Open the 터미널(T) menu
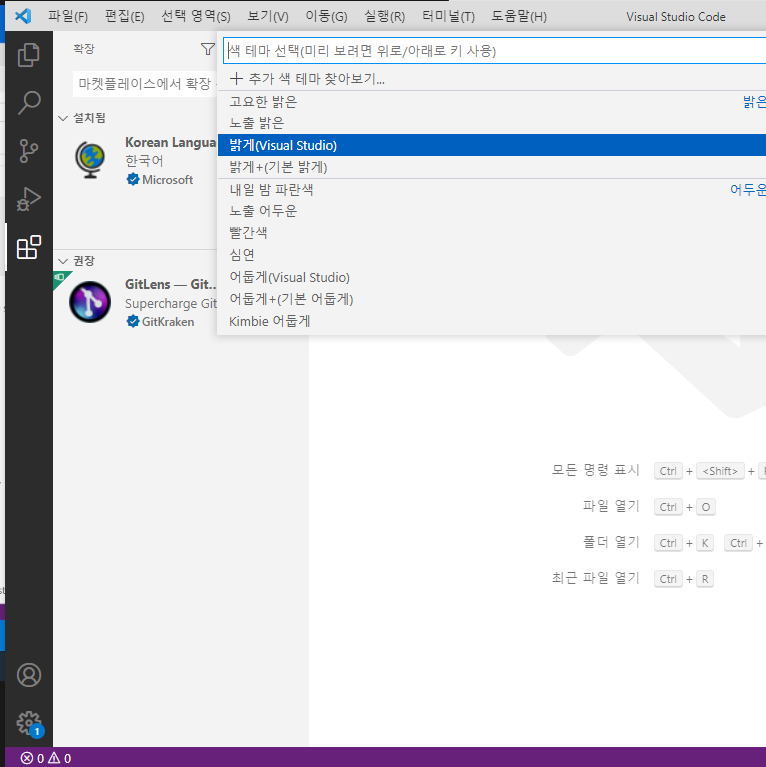Image resolution: width=766 pixels, height=767 pixels. [448, 17]
